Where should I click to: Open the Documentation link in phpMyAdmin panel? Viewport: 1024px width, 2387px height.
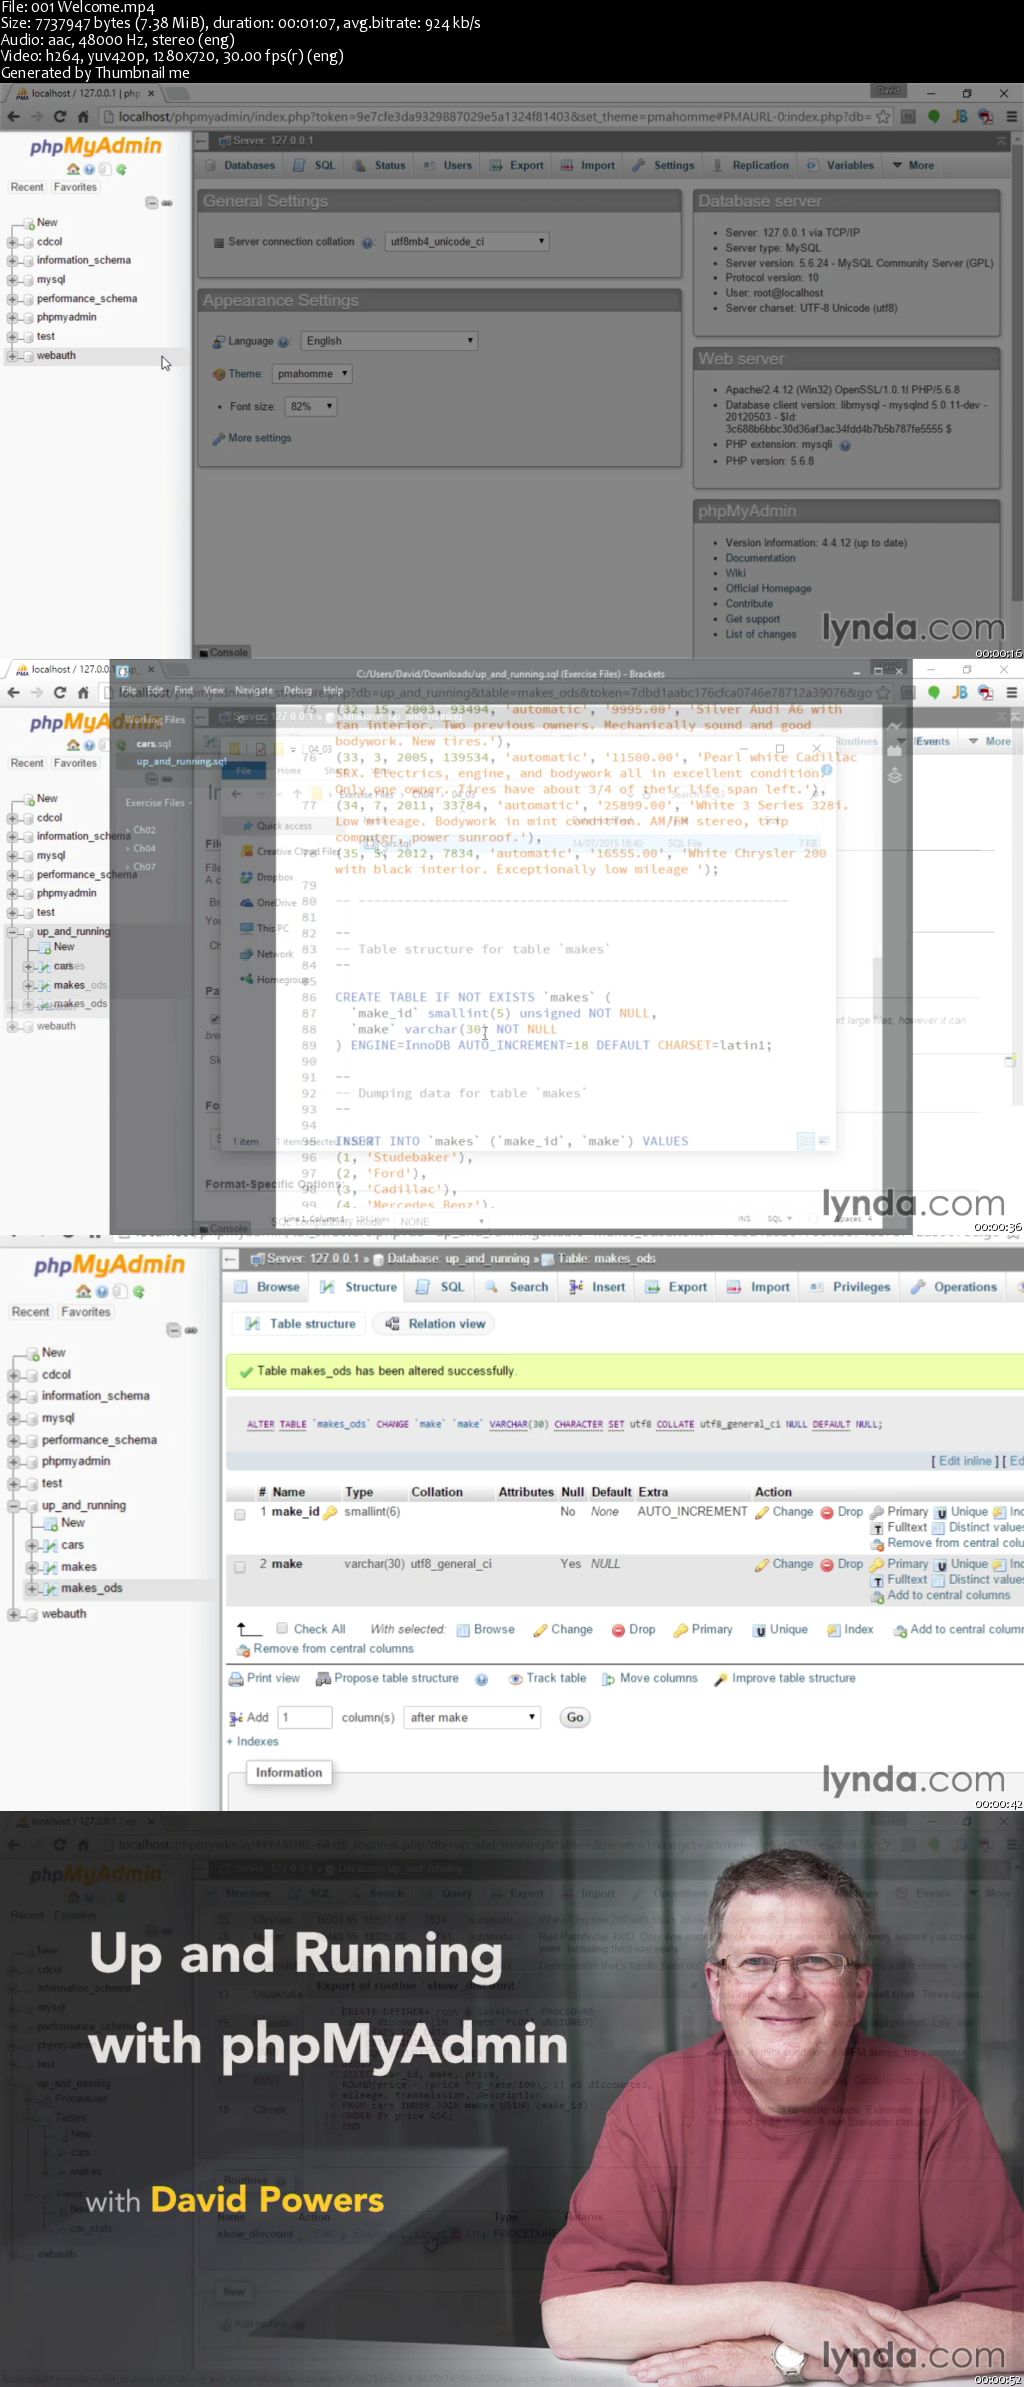(760, 558)
